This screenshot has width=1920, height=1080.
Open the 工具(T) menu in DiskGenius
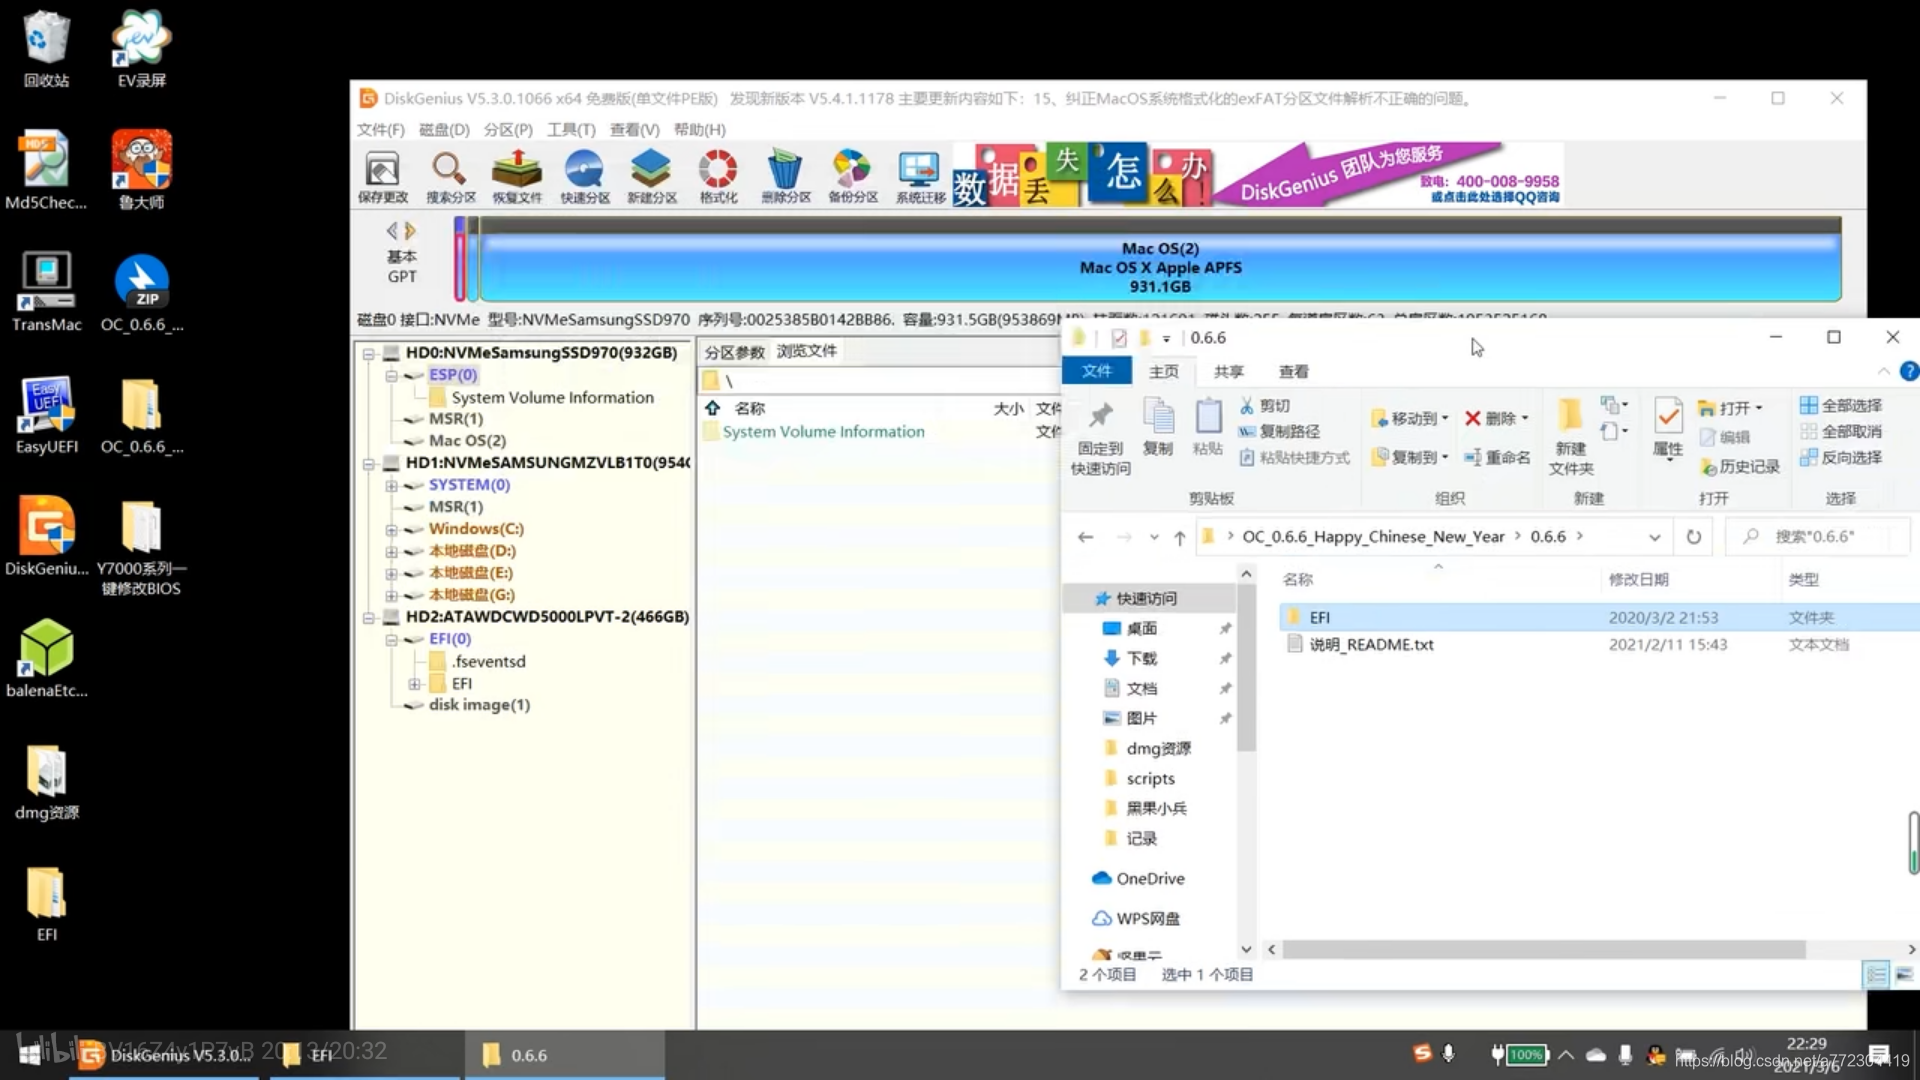tap(571, 130)
